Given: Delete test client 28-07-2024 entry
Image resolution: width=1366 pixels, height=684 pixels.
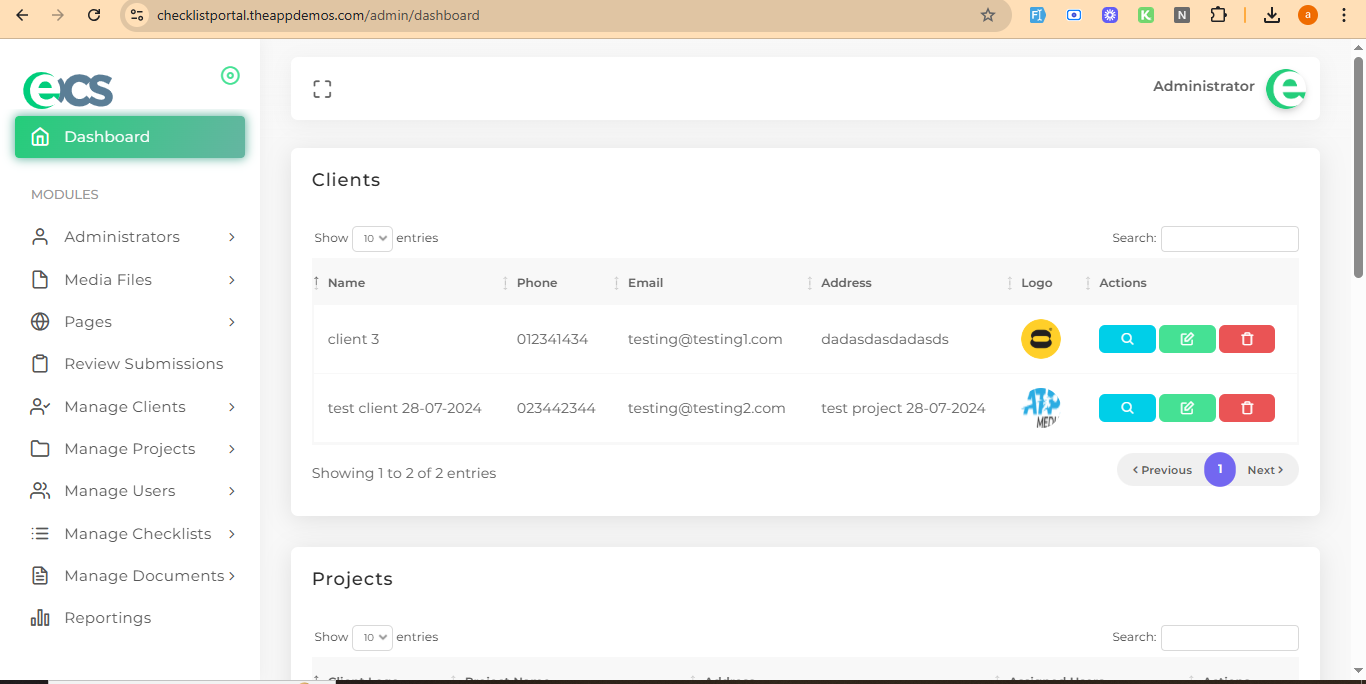Looking at the screenshot, I should point(1246,408).
